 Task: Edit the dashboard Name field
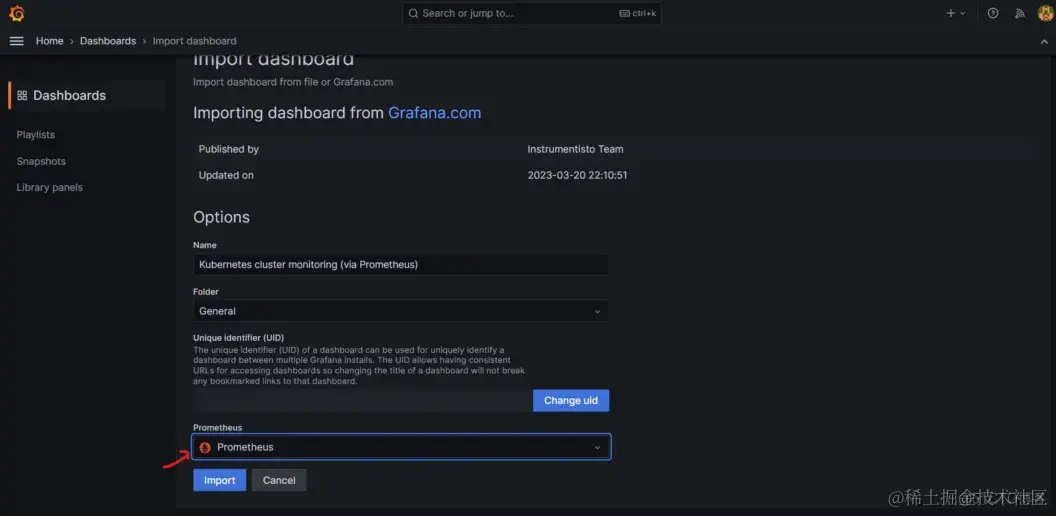point(401,265)
